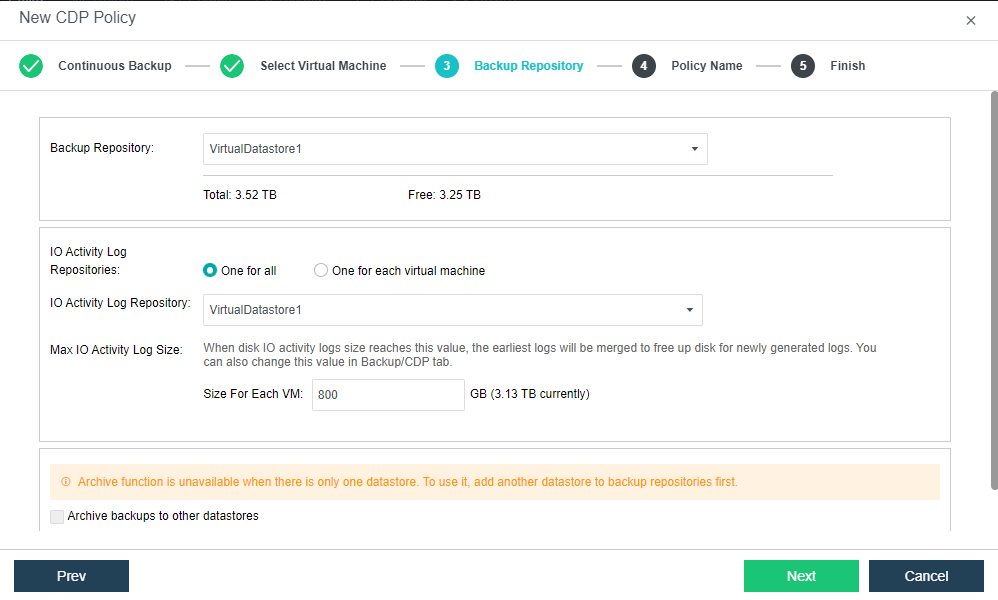Click the green checkmark for Select Virtual Machine
The image size is (998, 600).
(232, 66)
